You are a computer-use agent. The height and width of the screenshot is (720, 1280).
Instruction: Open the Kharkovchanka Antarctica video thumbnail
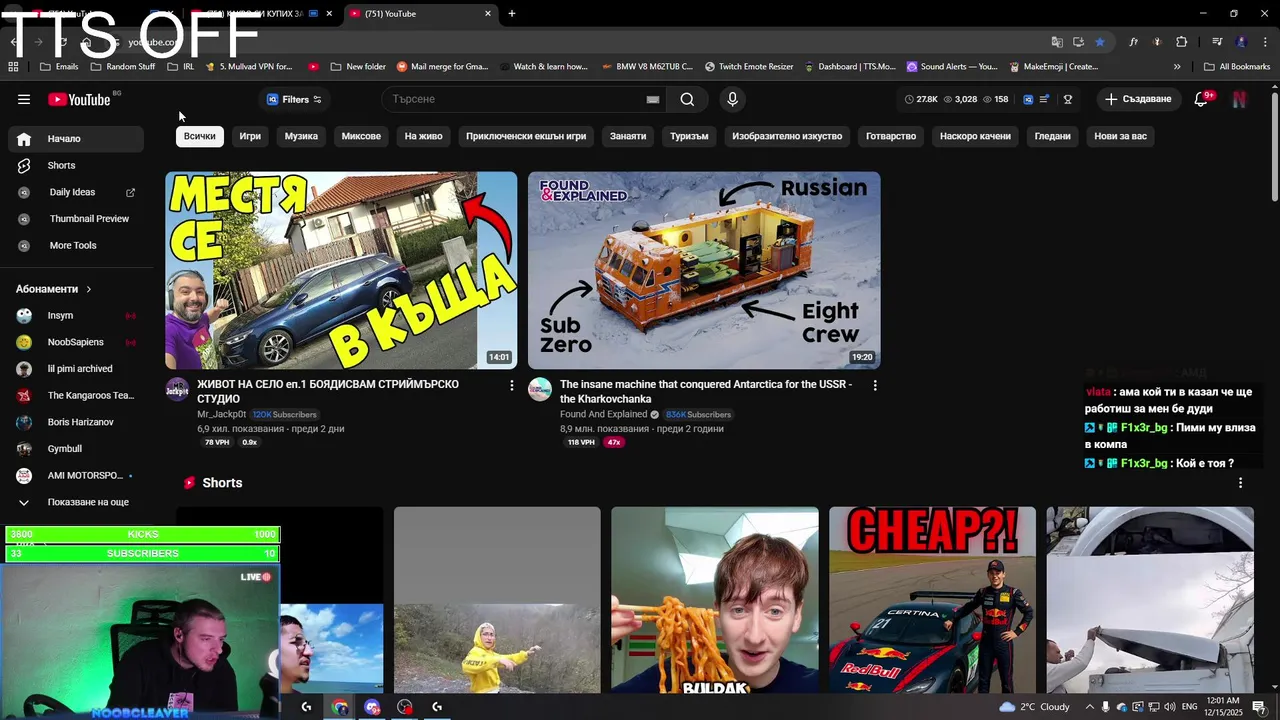704,270
